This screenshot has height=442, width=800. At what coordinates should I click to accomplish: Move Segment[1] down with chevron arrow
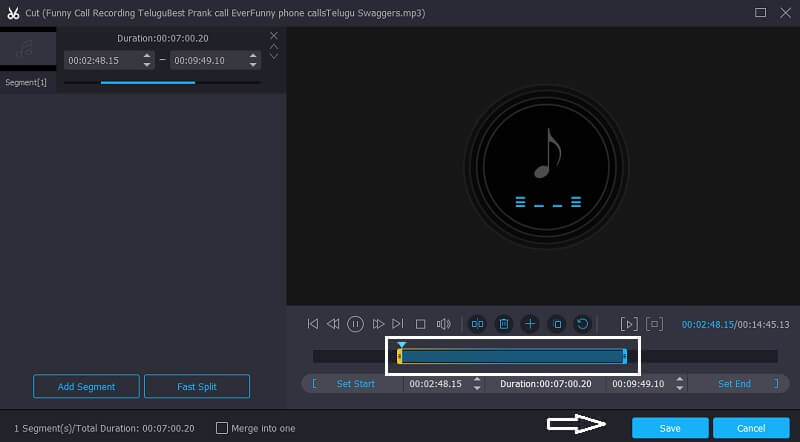pos(274,56)
